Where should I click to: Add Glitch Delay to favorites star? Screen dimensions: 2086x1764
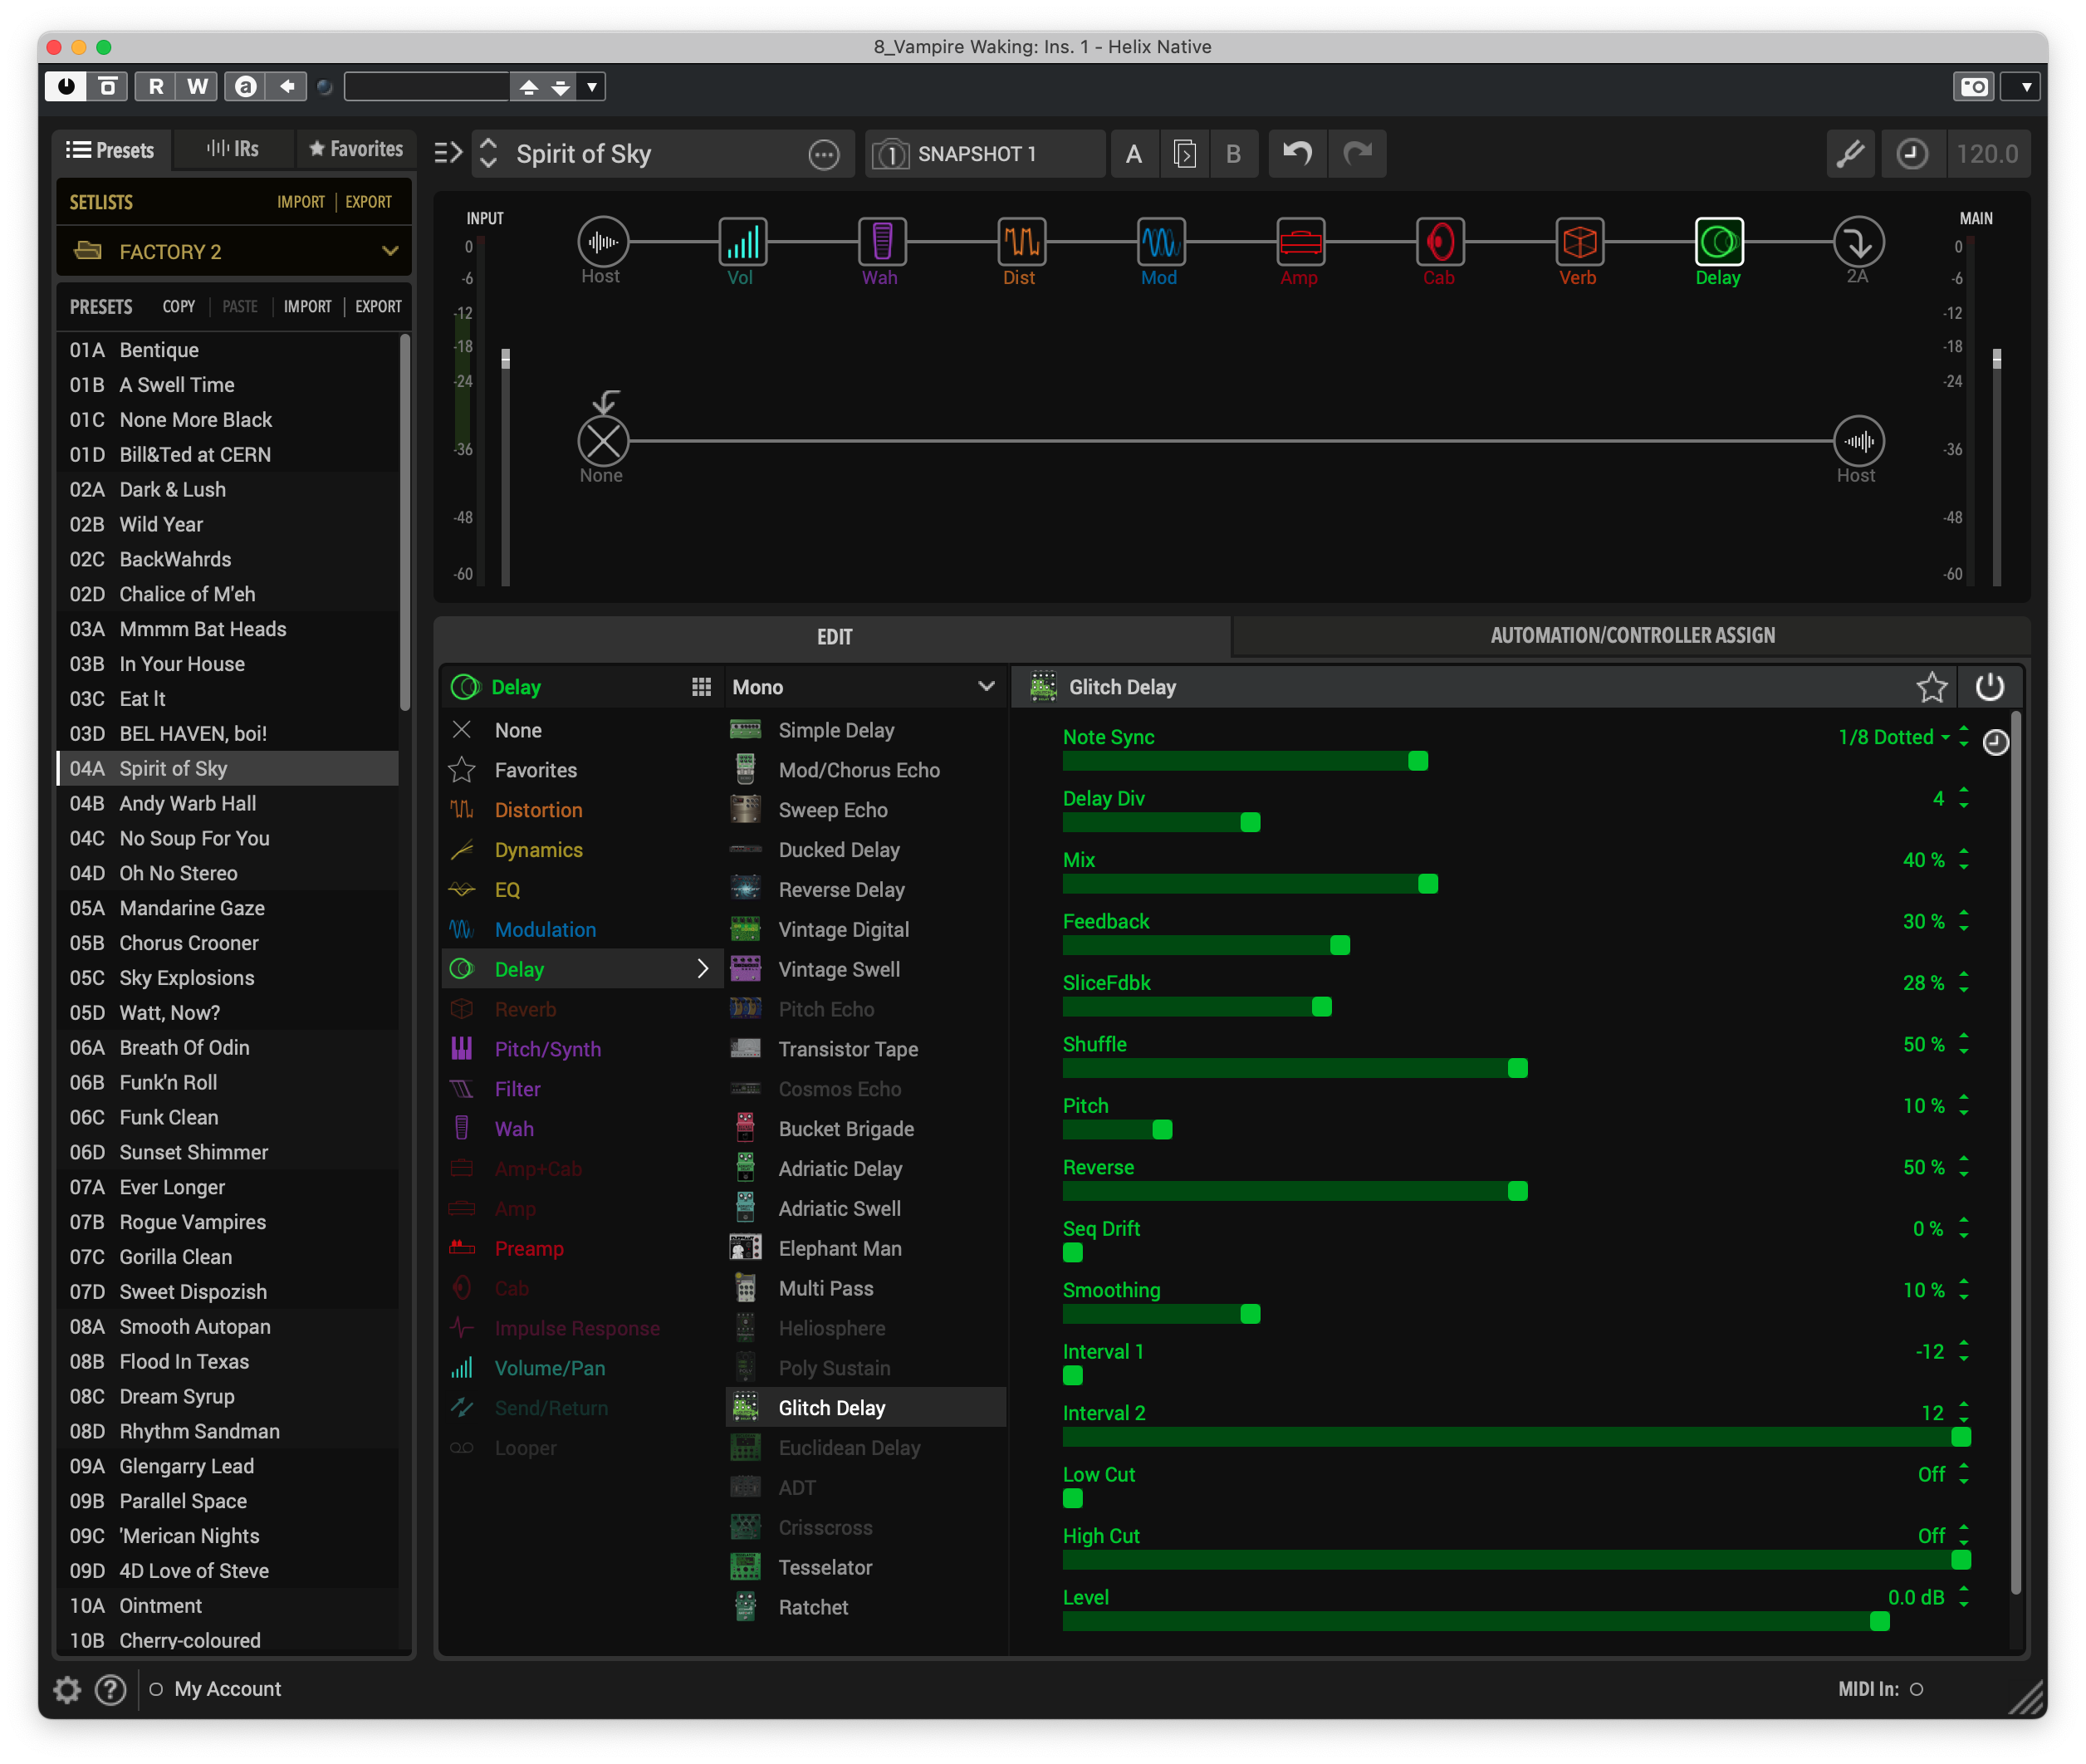[x=1931, y=687]
